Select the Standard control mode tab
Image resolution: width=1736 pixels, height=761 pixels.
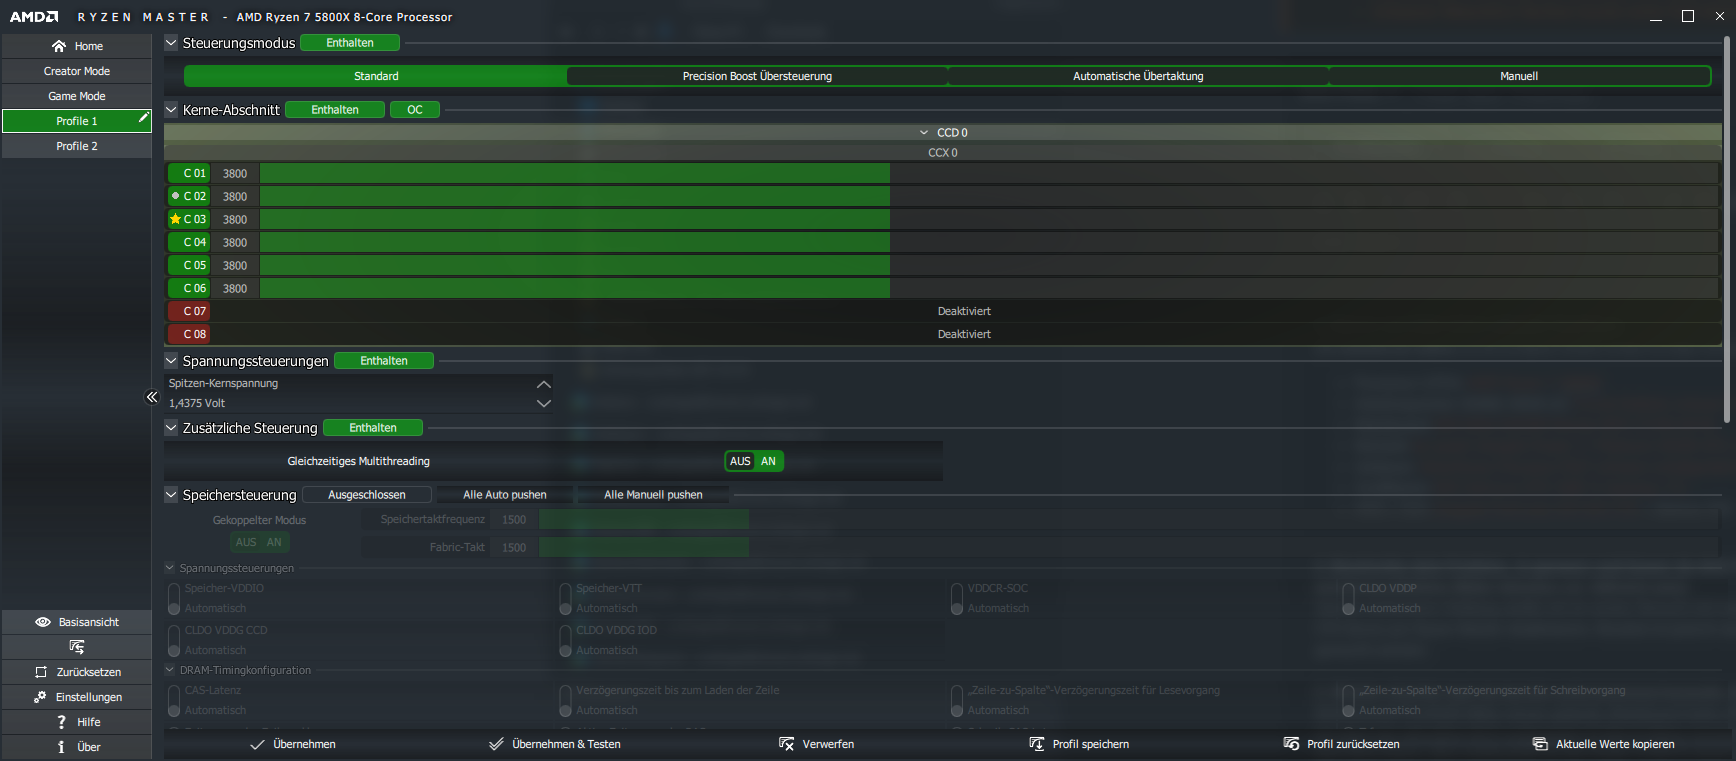(376, 76)
